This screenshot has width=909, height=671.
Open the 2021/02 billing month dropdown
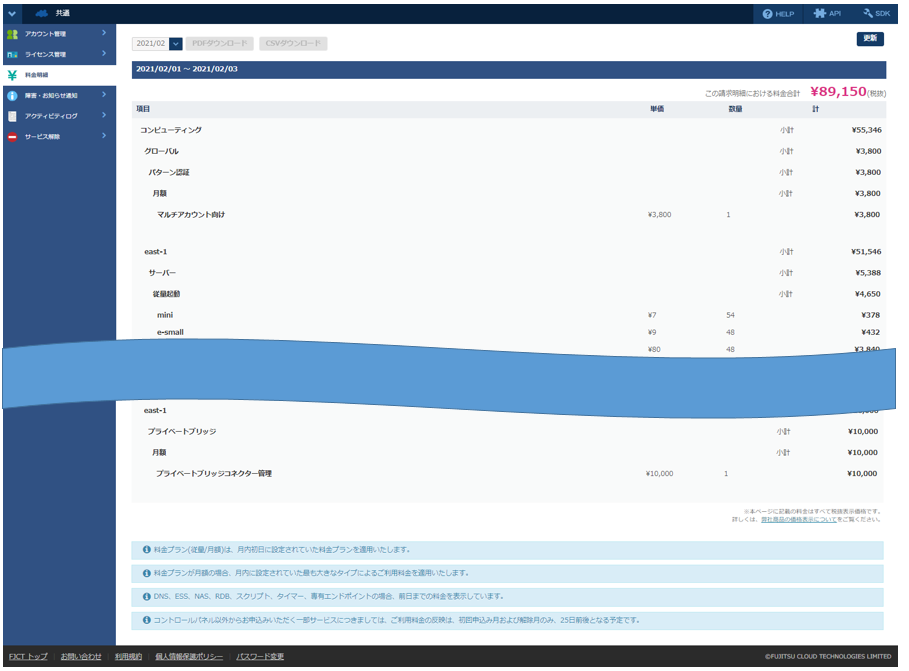(x=176, y=44)
